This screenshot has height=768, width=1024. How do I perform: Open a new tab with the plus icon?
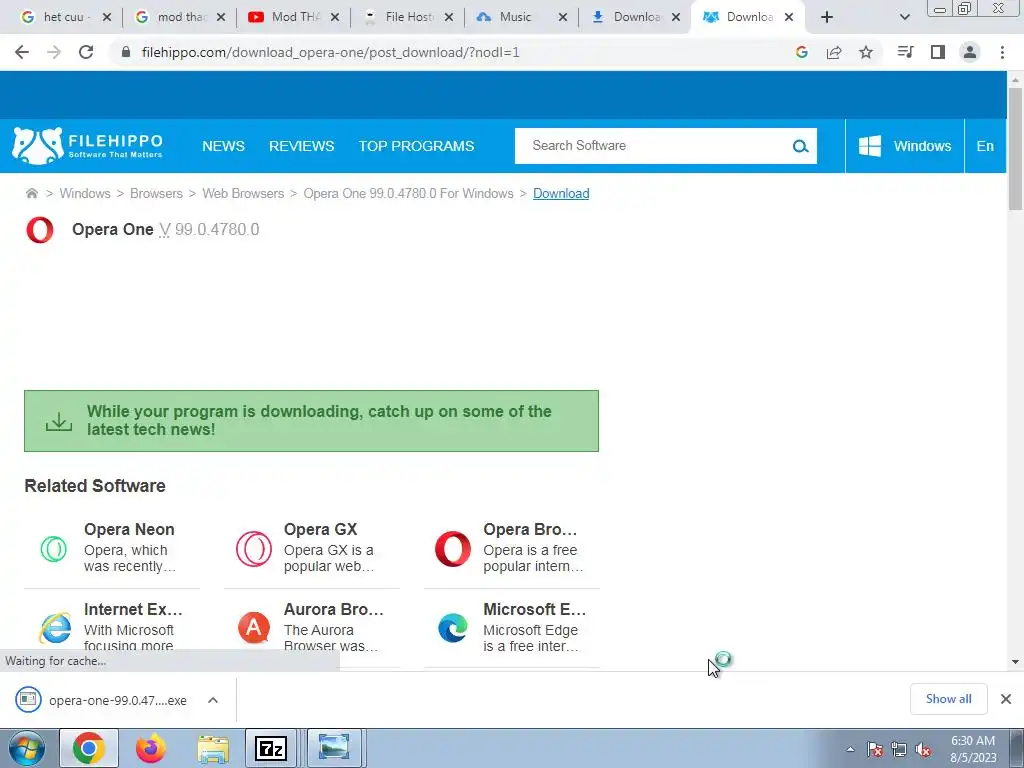pyautogui.click(x=827, y=17)
